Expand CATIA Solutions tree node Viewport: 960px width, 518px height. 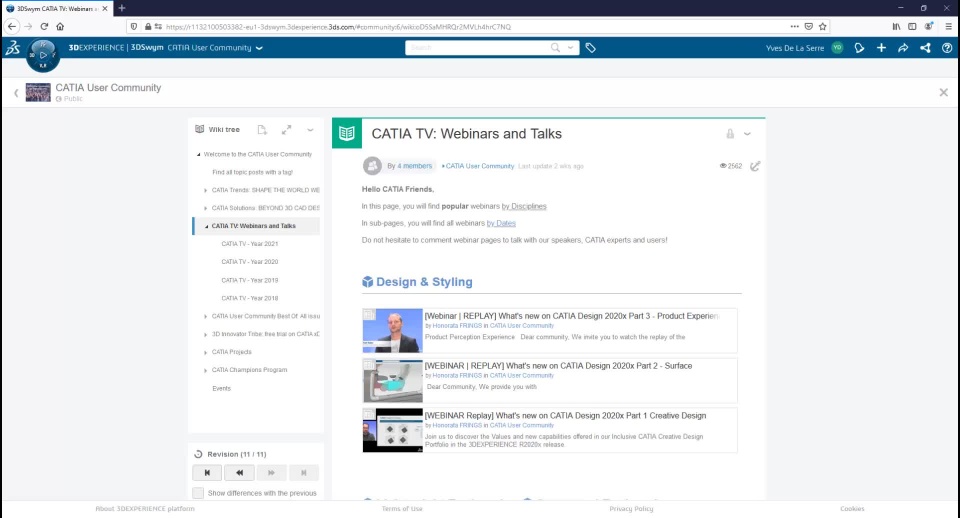[x=206, y=208]
